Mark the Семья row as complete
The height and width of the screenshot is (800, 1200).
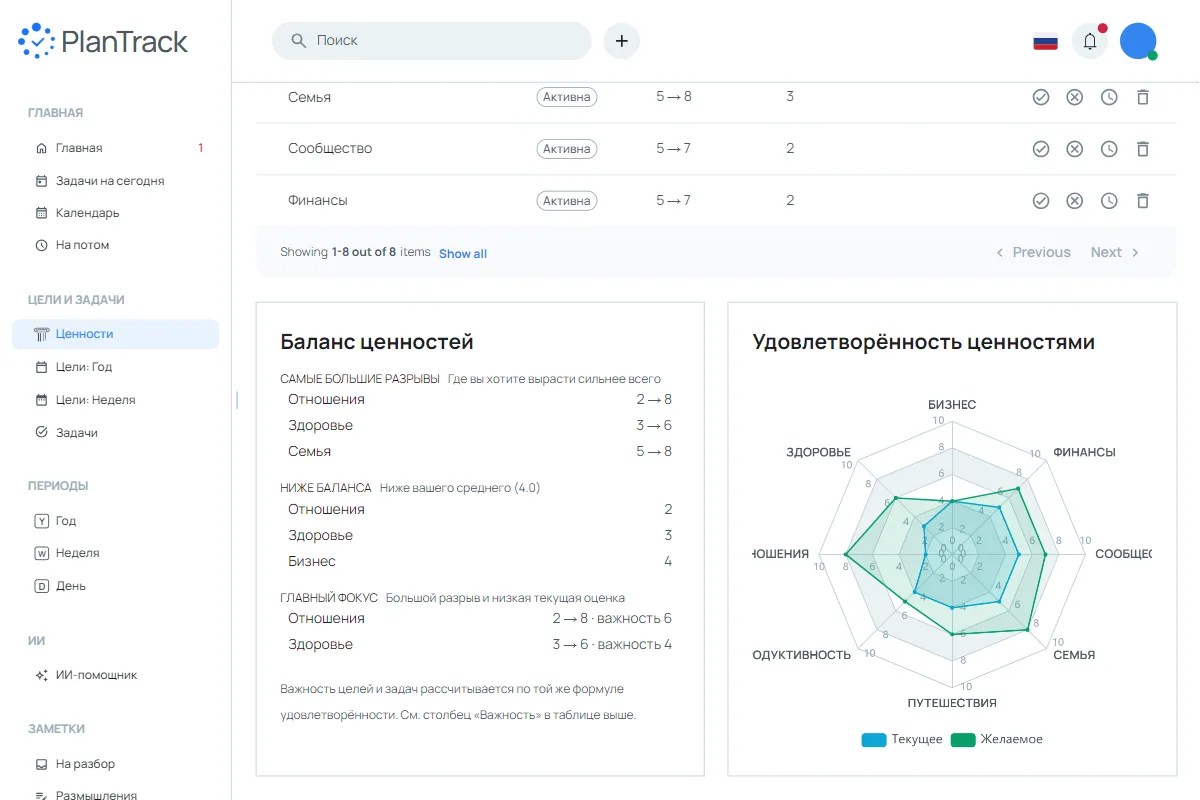(x=1041, y=97)
